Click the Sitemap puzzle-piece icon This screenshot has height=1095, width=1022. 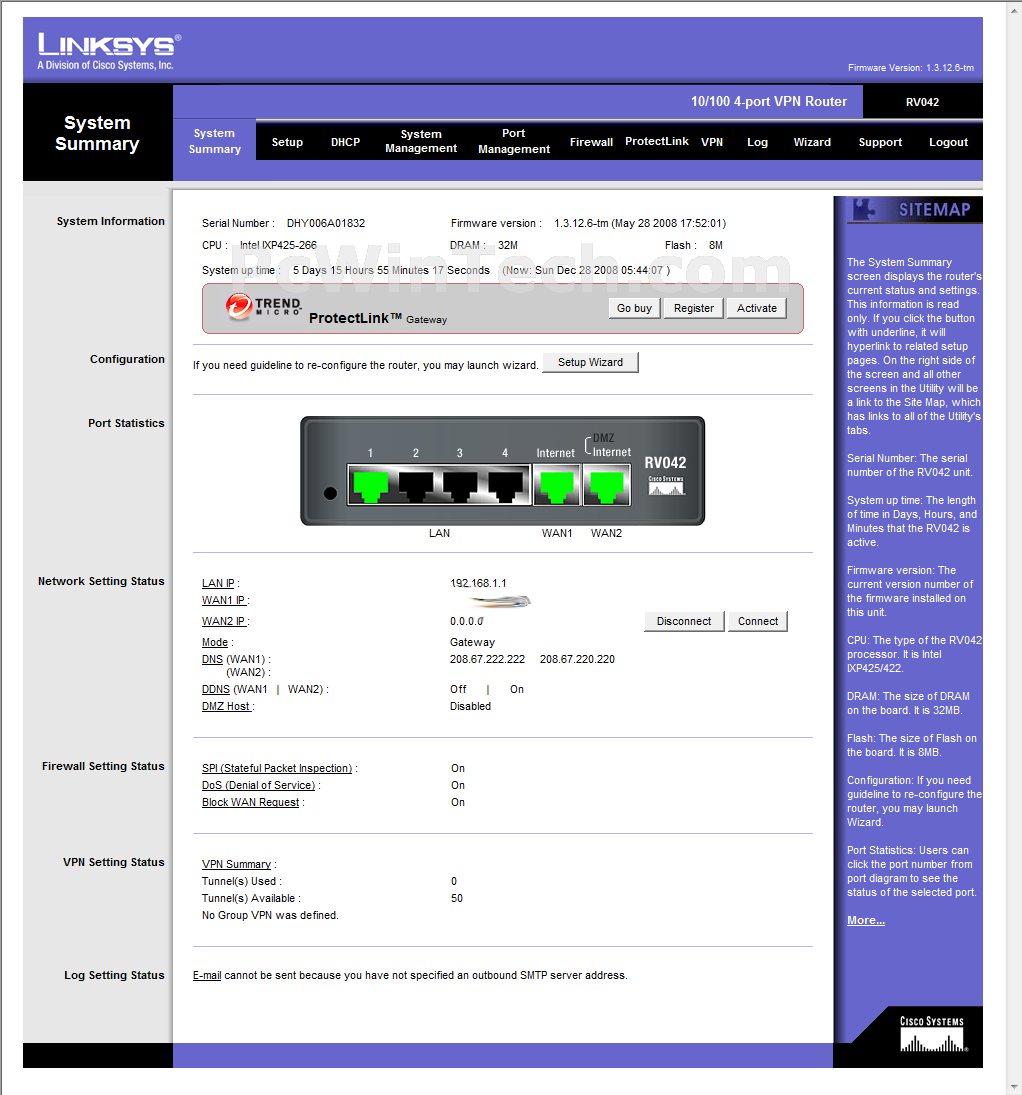pyautogui.click(x=865, y=209)
